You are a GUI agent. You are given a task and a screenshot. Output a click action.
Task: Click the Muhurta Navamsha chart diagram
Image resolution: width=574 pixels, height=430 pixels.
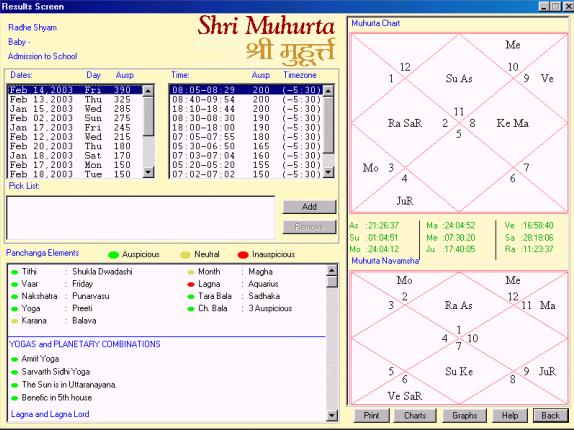tap(459, 338)
